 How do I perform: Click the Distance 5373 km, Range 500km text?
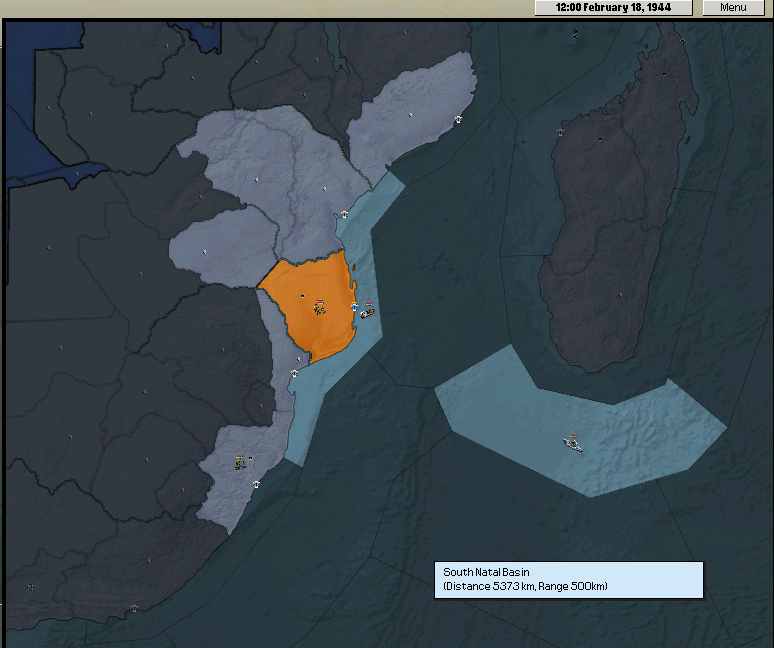[525, 586]
